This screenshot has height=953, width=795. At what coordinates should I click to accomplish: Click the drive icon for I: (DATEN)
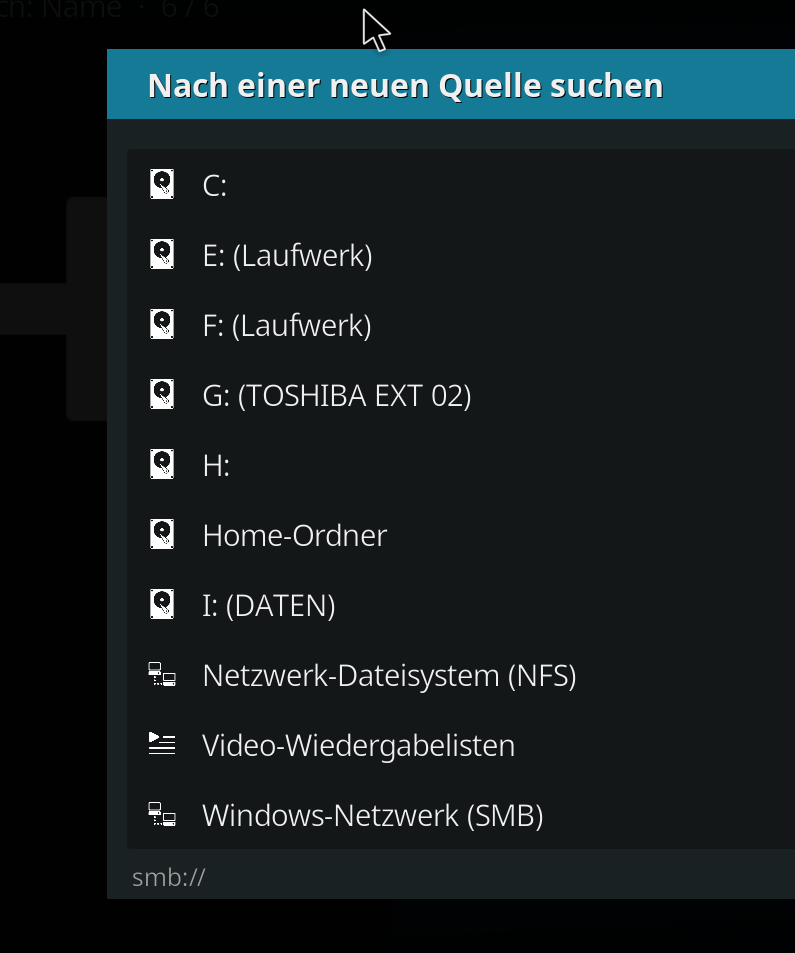[x=162, y=604]
